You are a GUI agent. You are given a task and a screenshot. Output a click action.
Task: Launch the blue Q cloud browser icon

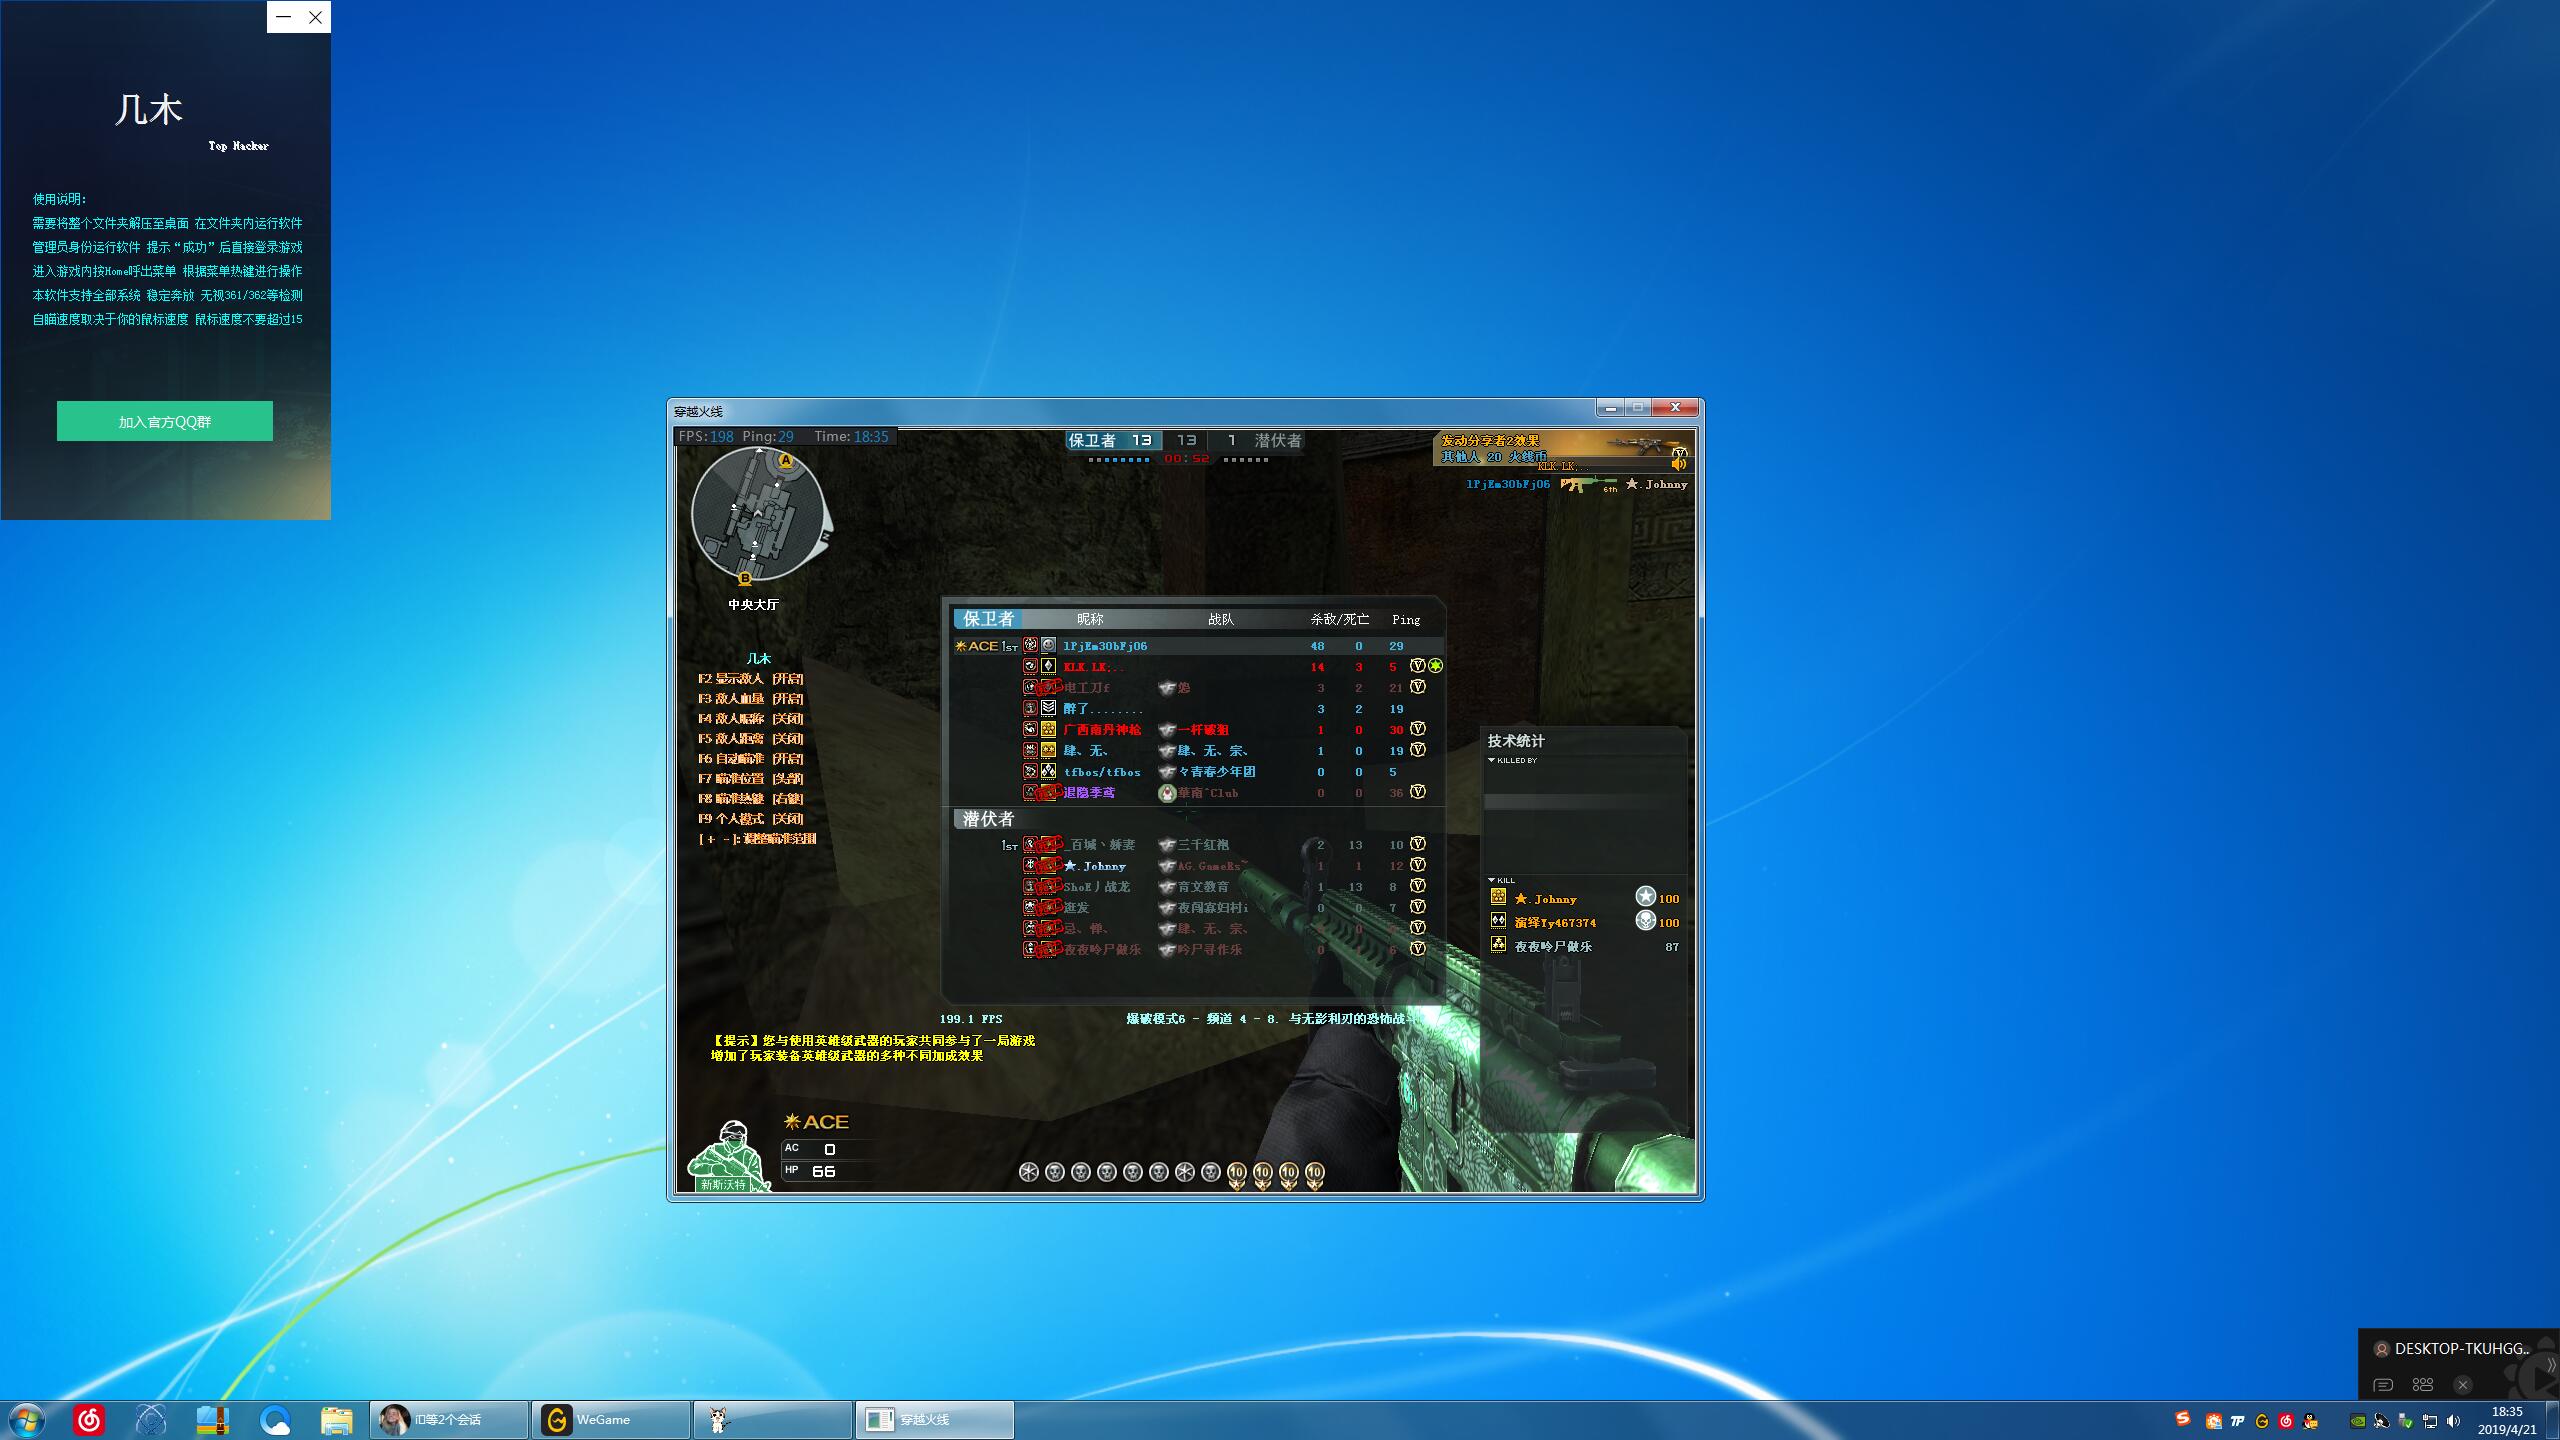click(x=275, y=1420)
